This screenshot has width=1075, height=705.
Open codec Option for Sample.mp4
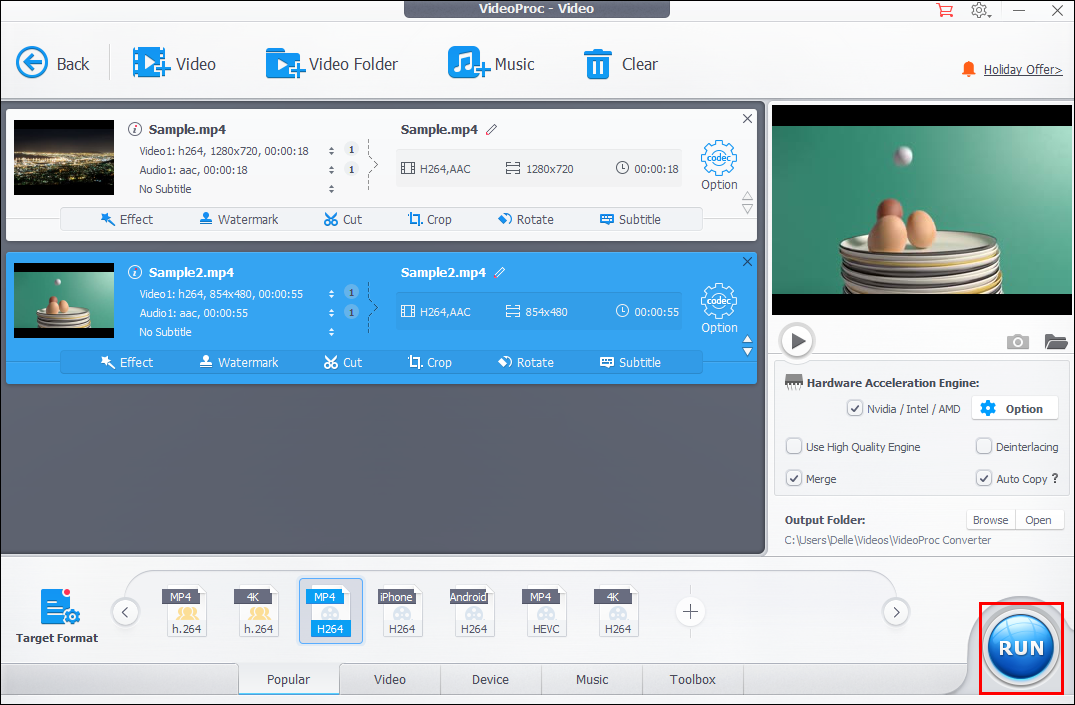click(x=718, y=165)
